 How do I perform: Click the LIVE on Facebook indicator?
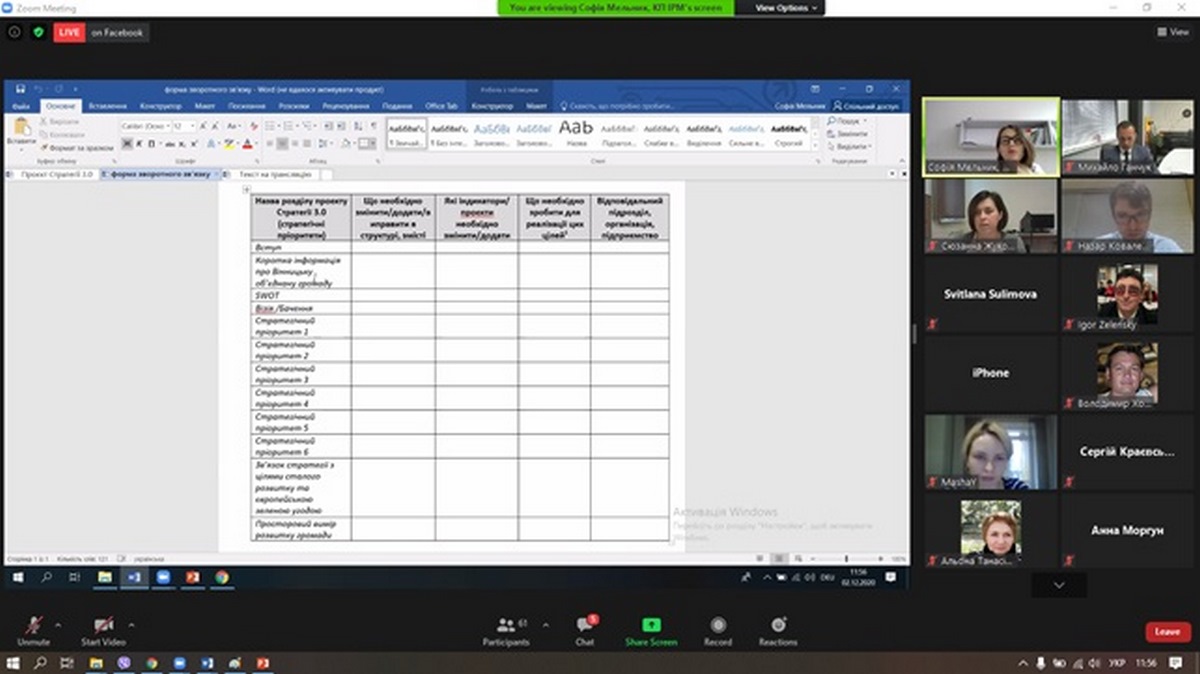[x=100, y=32]
